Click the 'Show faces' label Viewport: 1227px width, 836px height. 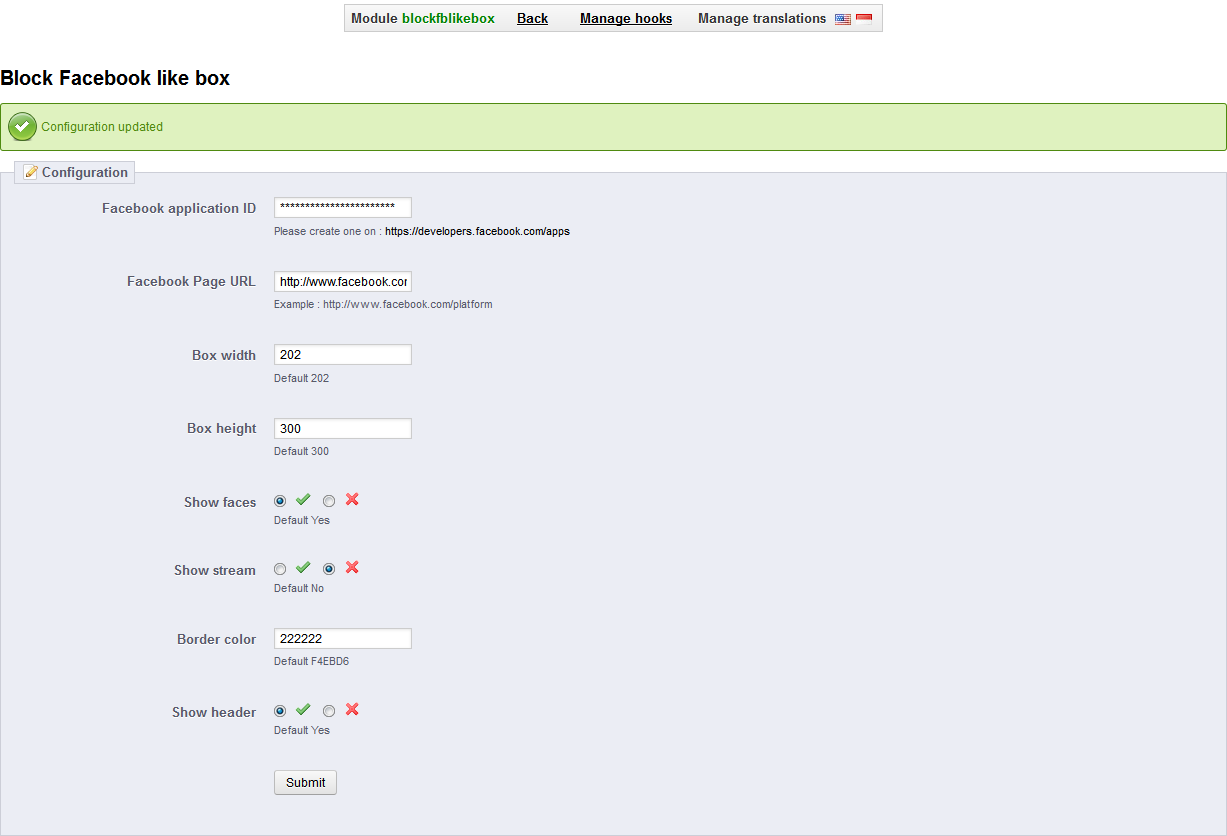(220, 502)
